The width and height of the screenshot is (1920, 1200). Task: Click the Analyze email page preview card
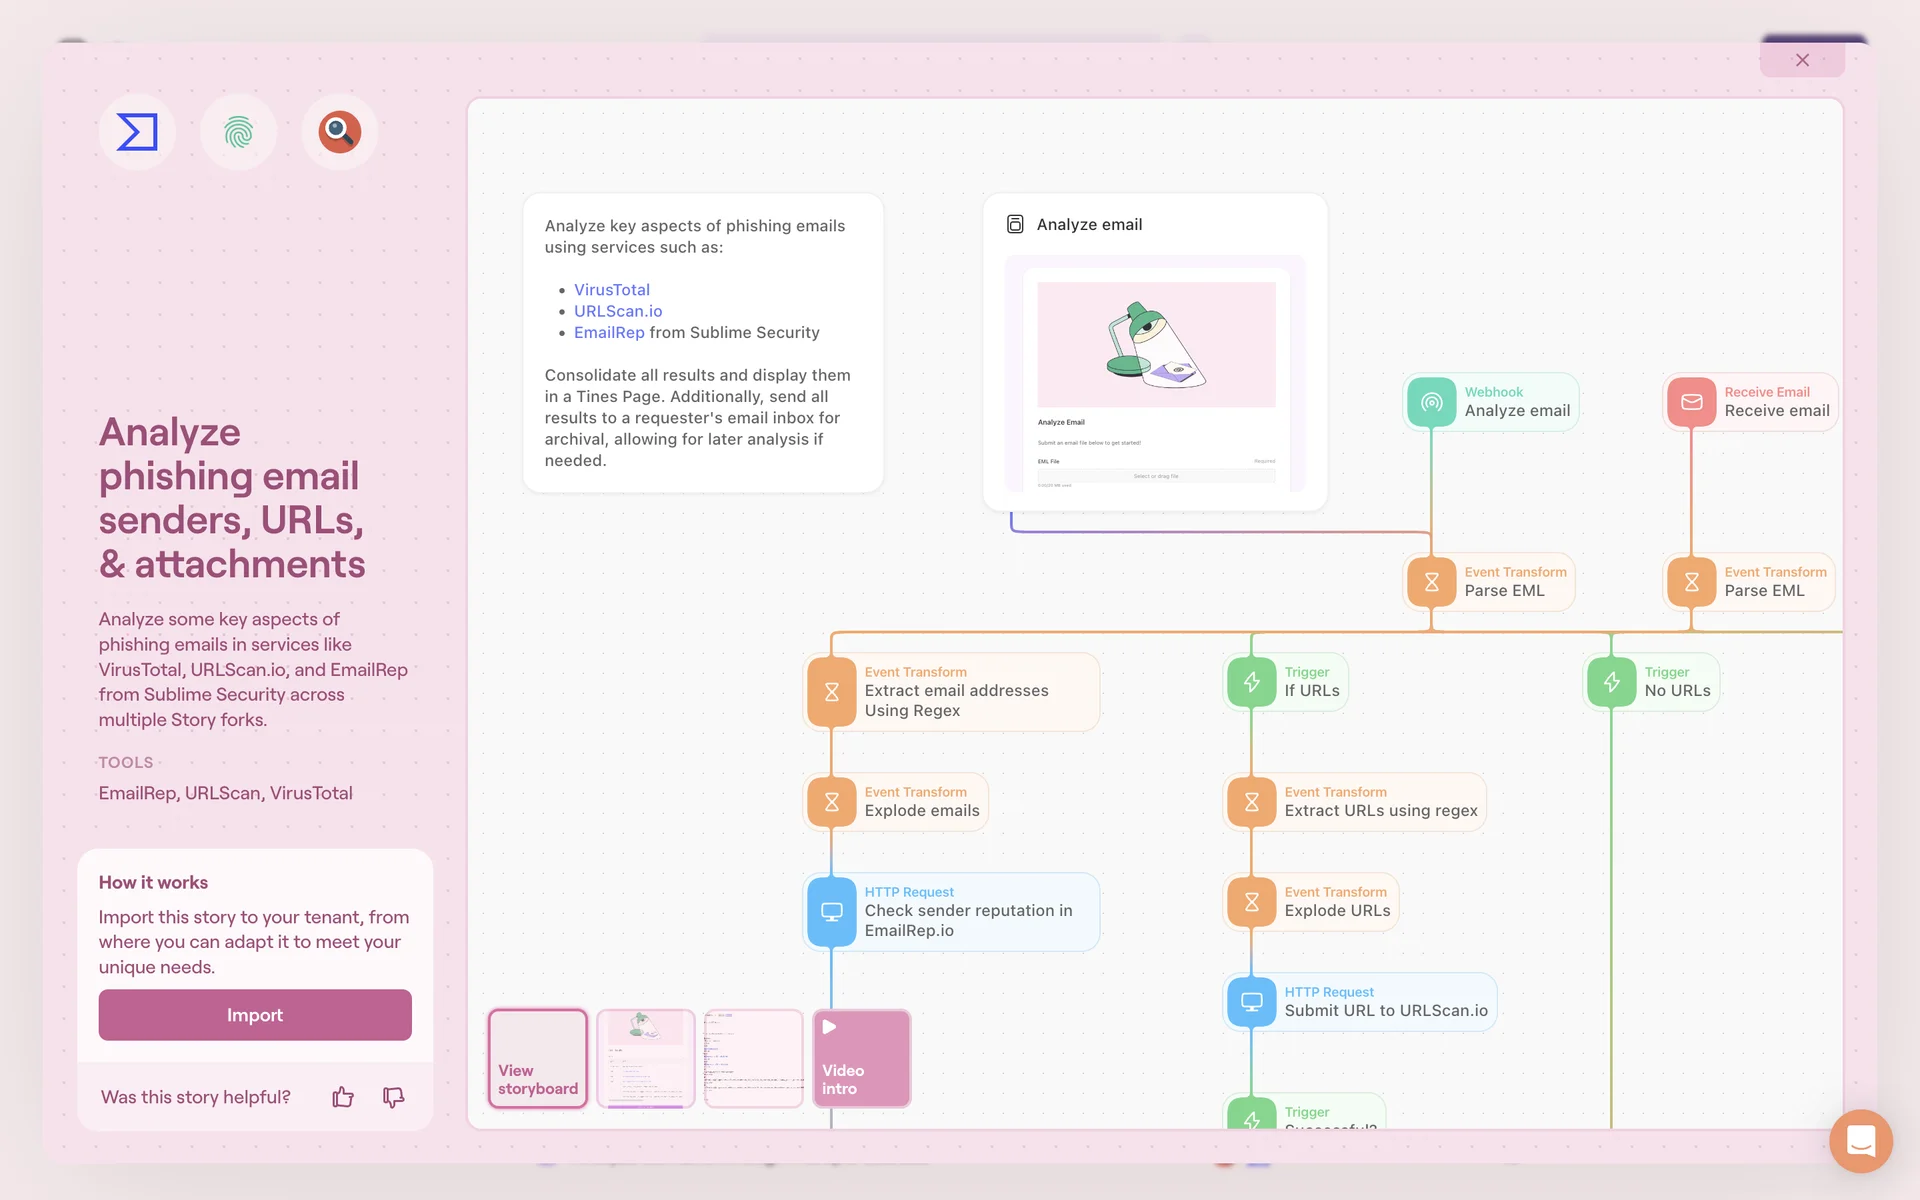(x=1155, y=370)
